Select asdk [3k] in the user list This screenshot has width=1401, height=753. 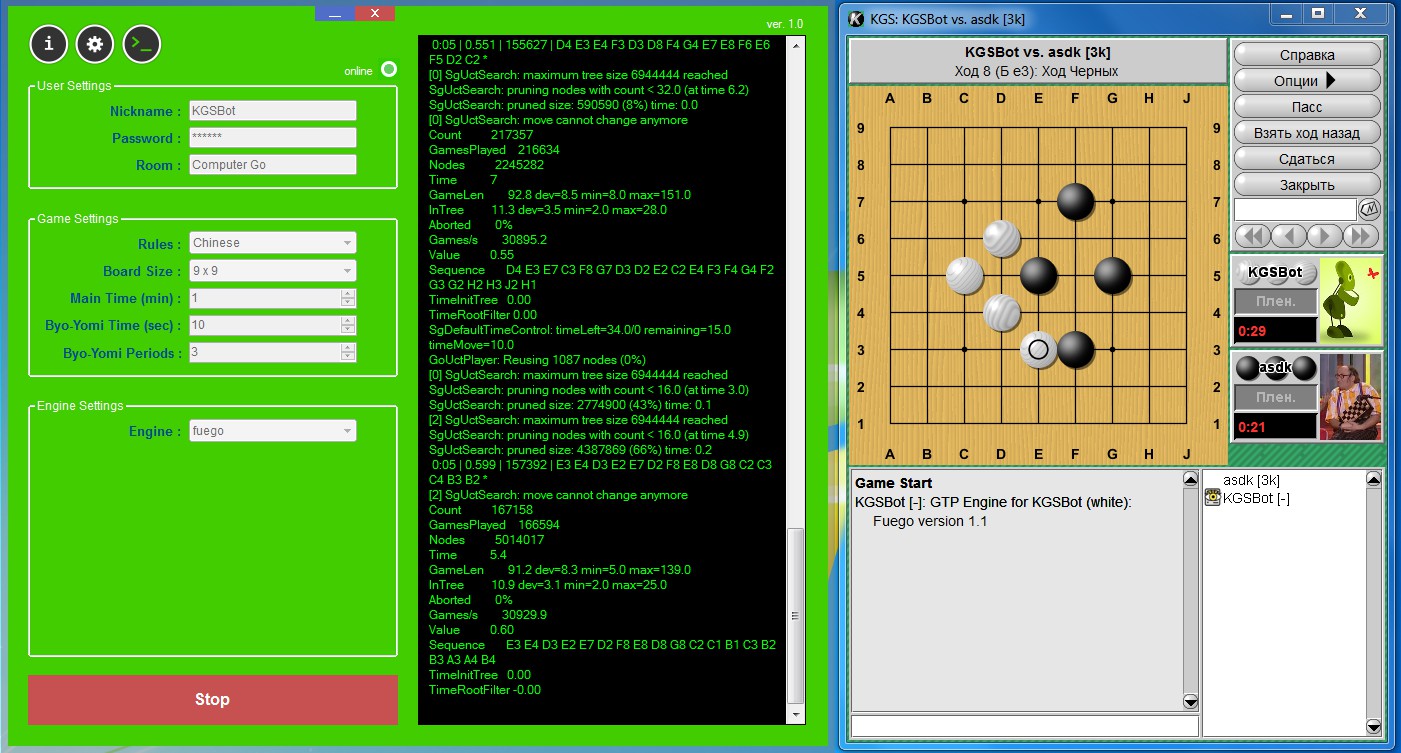pyautogui.click(x=1251, y=480)
